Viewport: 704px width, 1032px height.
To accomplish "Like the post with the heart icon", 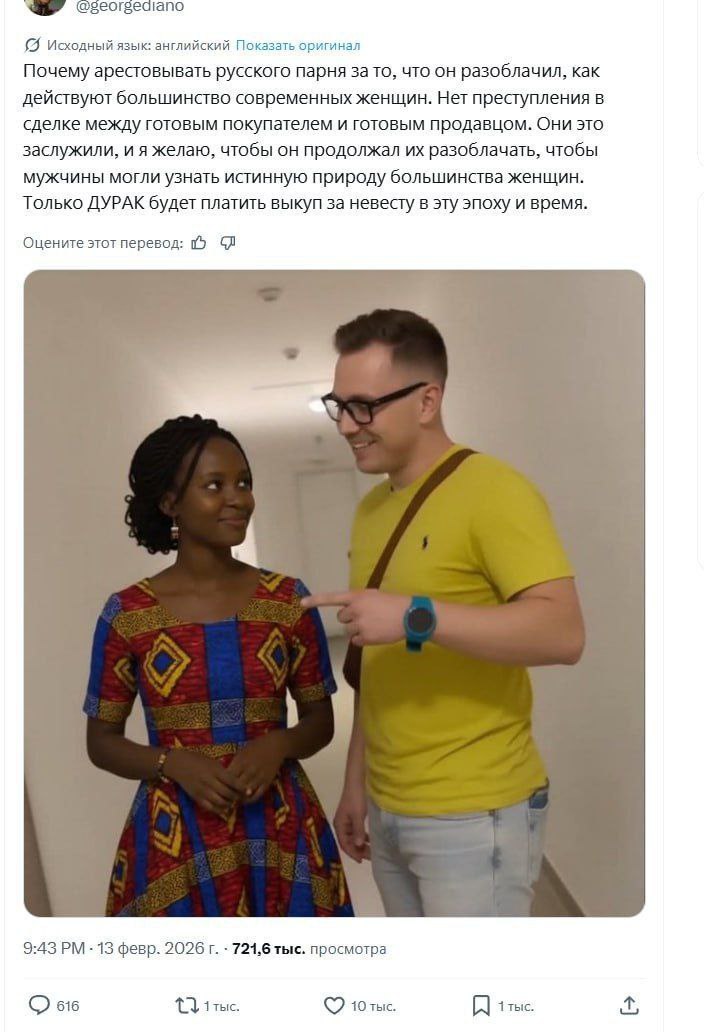I will 334,1005.
